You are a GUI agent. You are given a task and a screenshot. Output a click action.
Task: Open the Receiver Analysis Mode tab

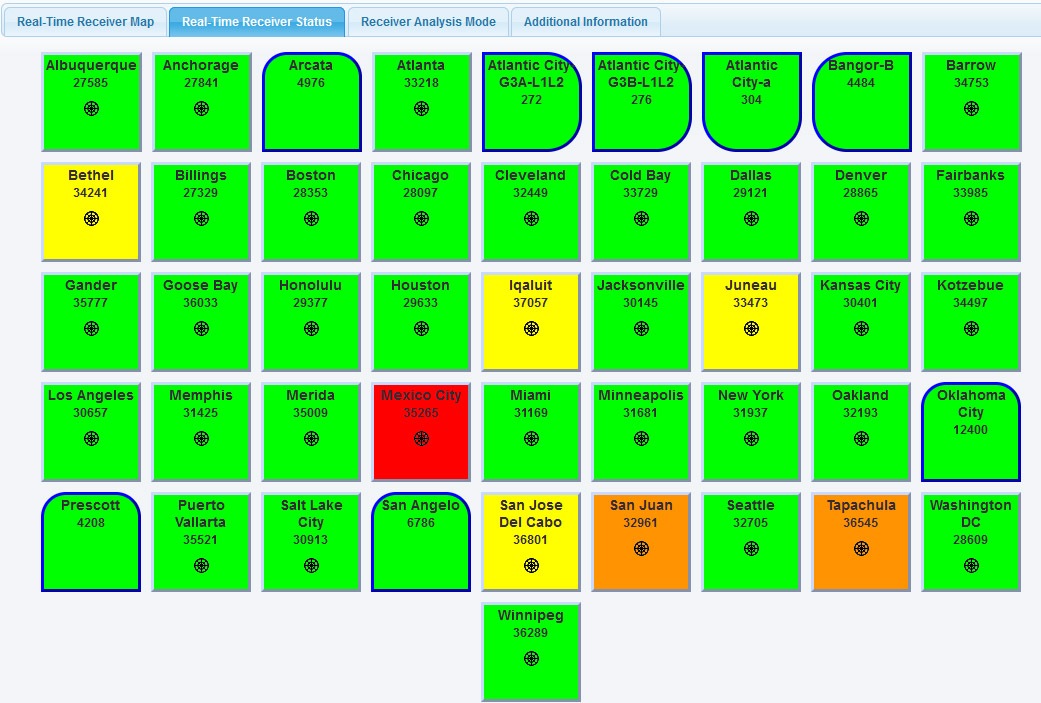point(428,22)
